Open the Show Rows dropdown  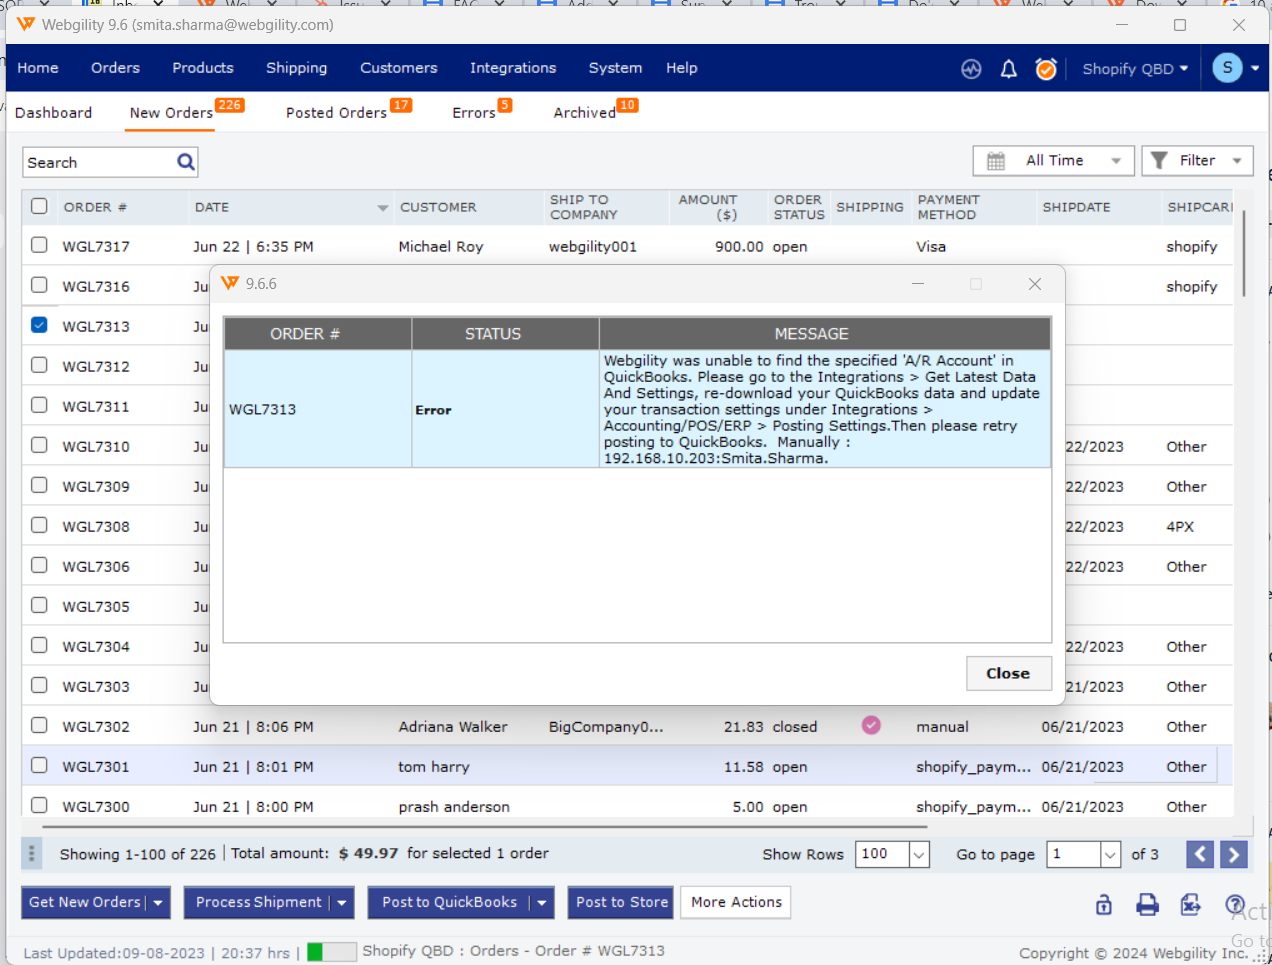tap(919, 854)
